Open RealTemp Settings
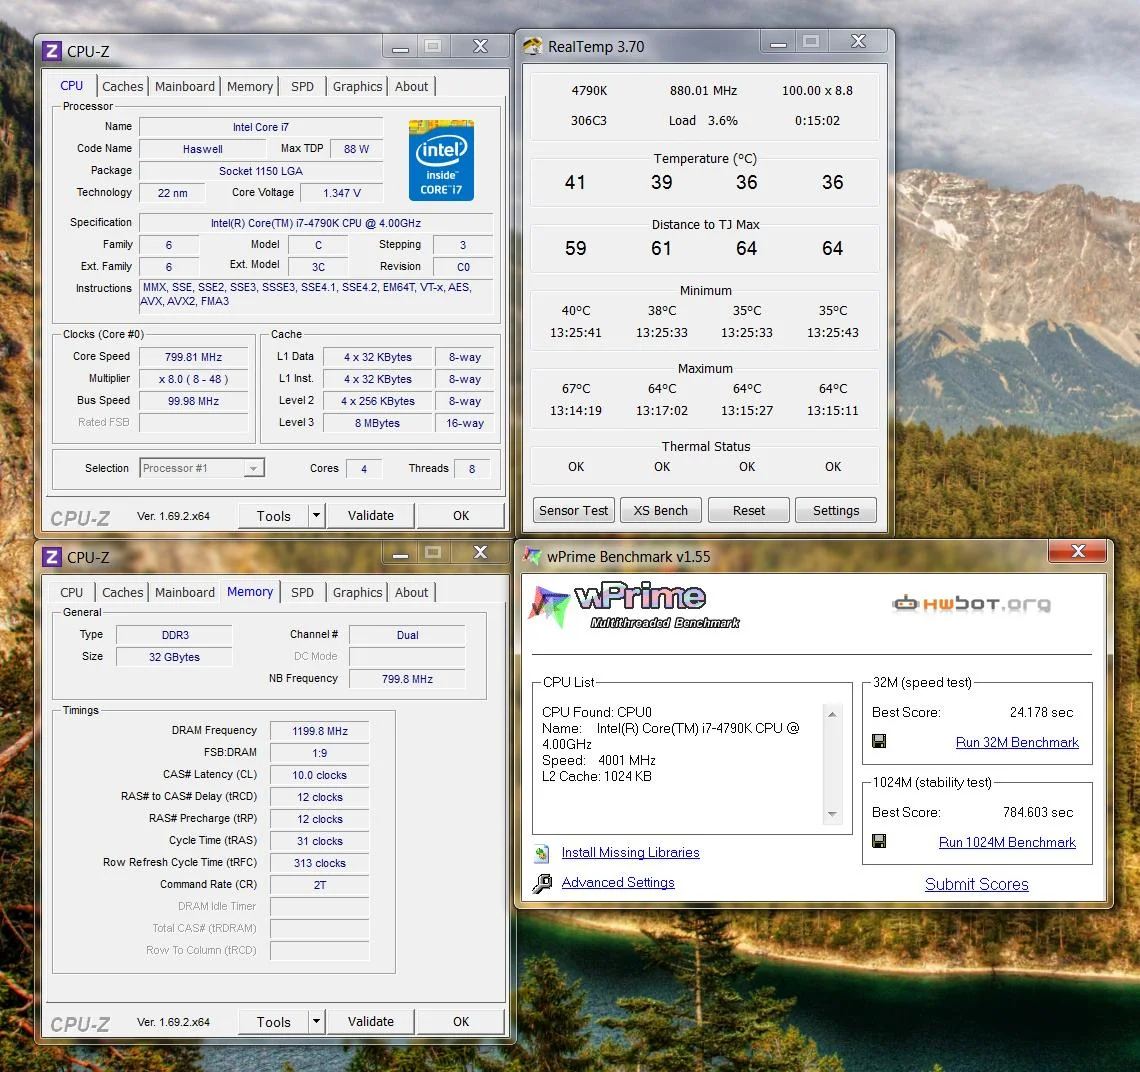 (835, 511)
